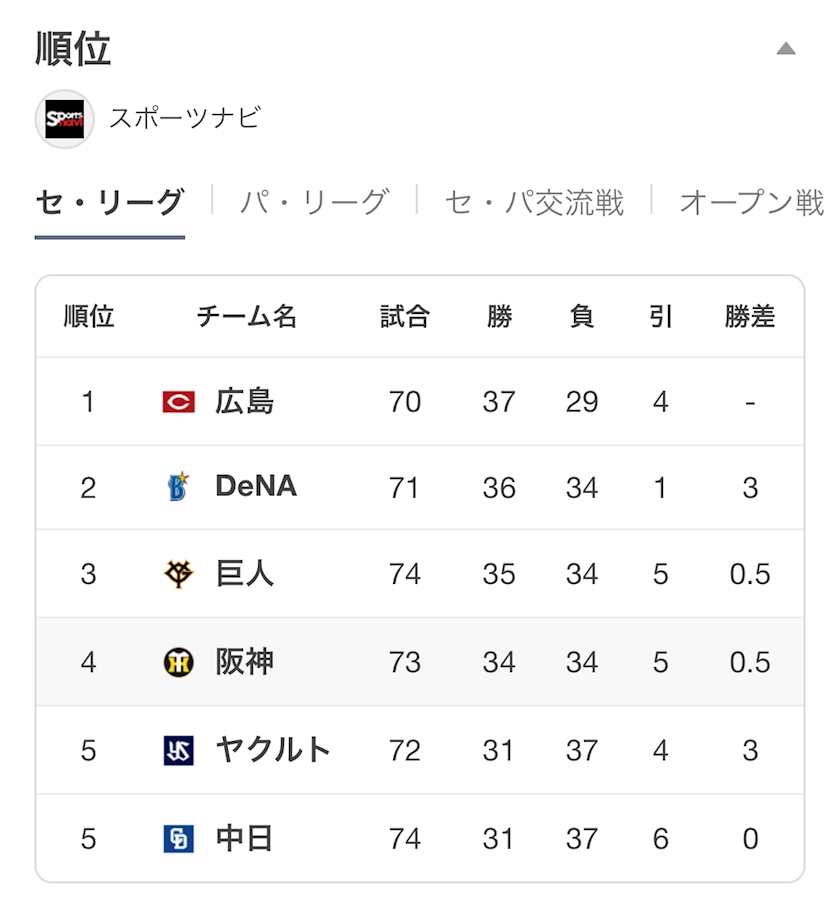Click the Giants team logo
This screenshot has height=910, width=840.
click(178, 574)
